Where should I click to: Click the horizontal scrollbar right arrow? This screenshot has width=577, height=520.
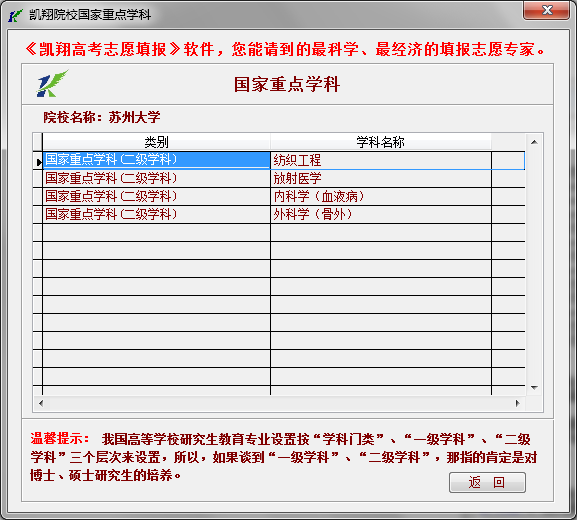[517, 403]
